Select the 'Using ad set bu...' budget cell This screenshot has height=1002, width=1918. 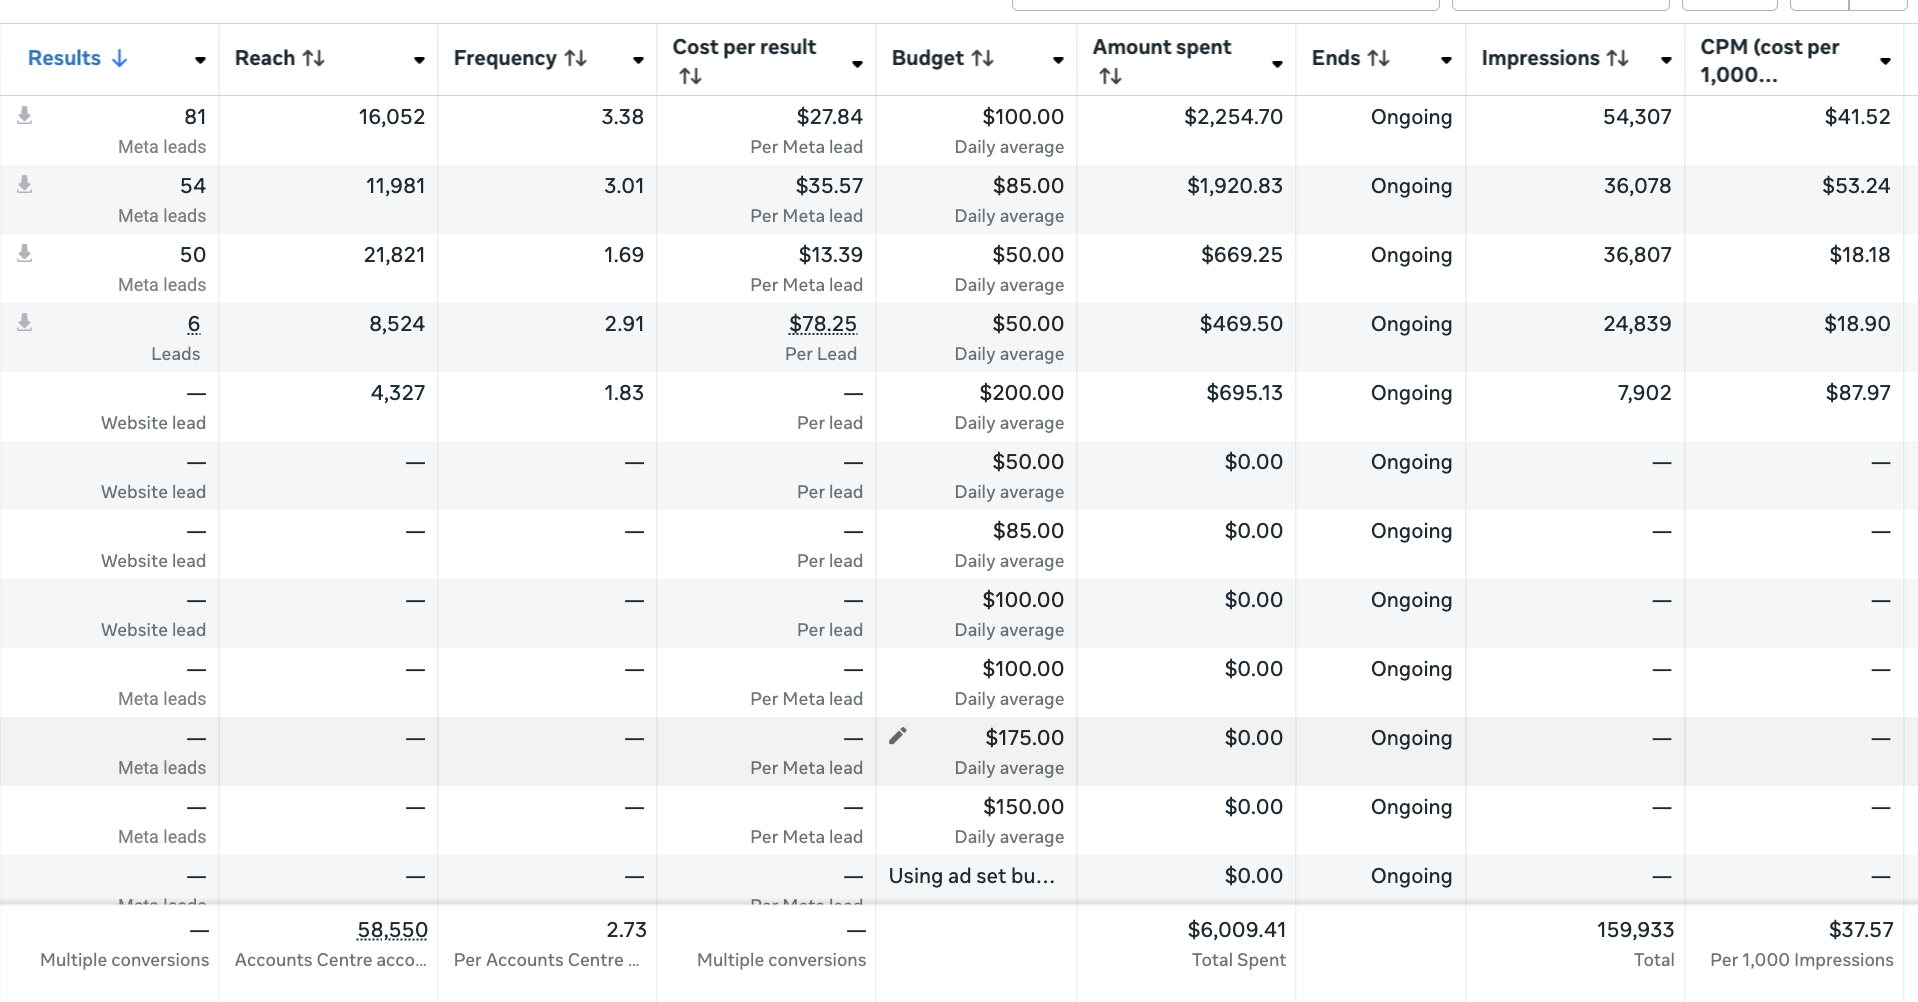click(x=972, y=876)
